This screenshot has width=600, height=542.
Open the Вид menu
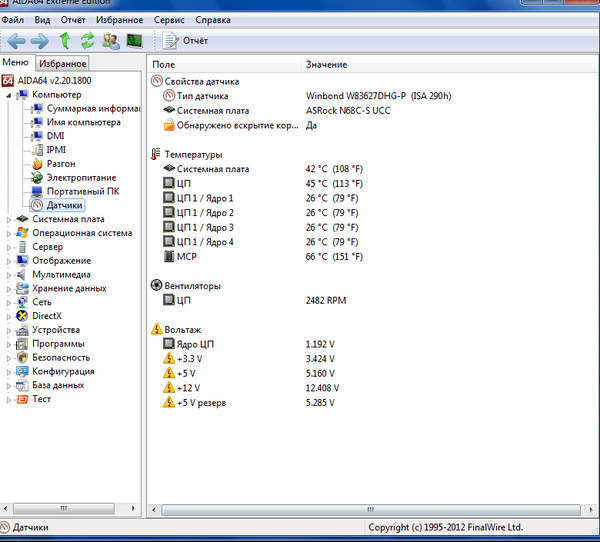pos(42,20)
